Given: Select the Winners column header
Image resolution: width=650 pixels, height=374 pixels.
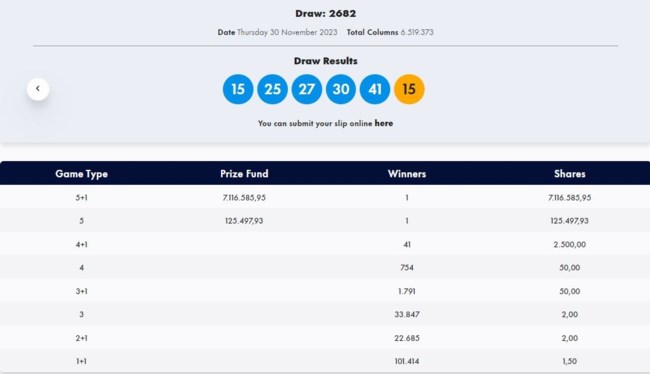Looking at the screenshot, I should 407,174.
